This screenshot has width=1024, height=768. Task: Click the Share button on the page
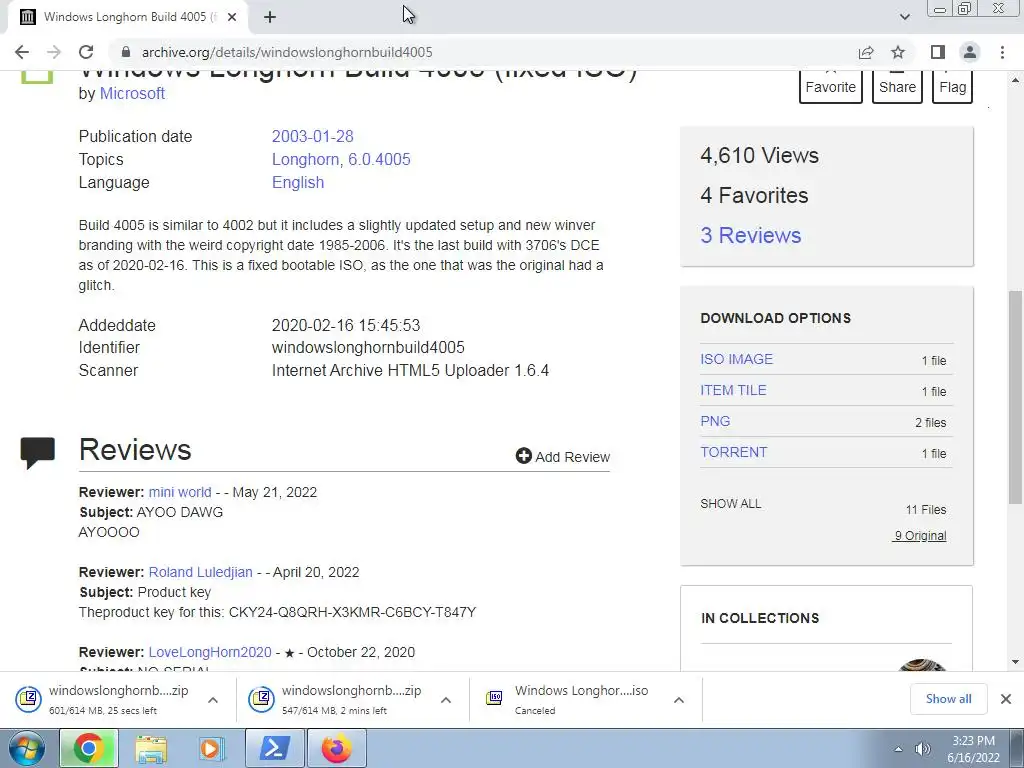[x=897, y=87]
